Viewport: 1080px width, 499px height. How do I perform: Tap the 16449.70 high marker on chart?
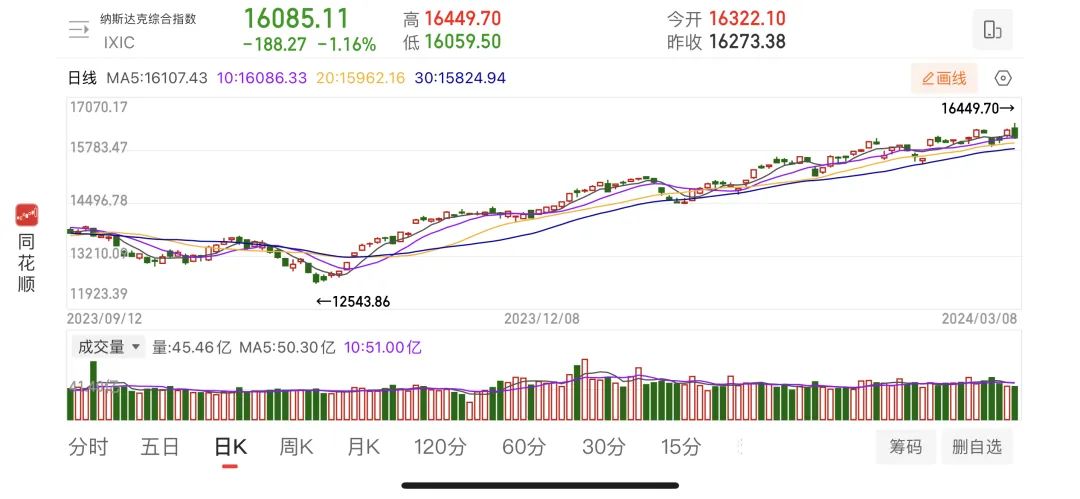click(978, 108)
